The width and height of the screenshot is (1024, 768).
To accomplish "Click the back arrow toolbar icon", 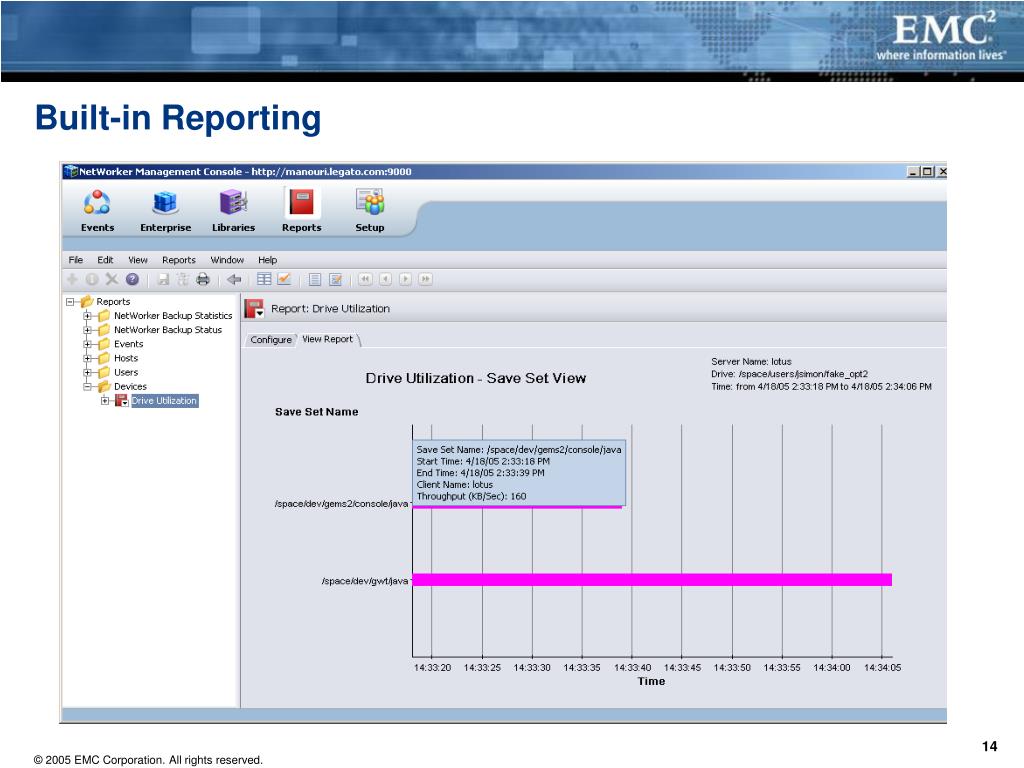I will tap(234, 280).
